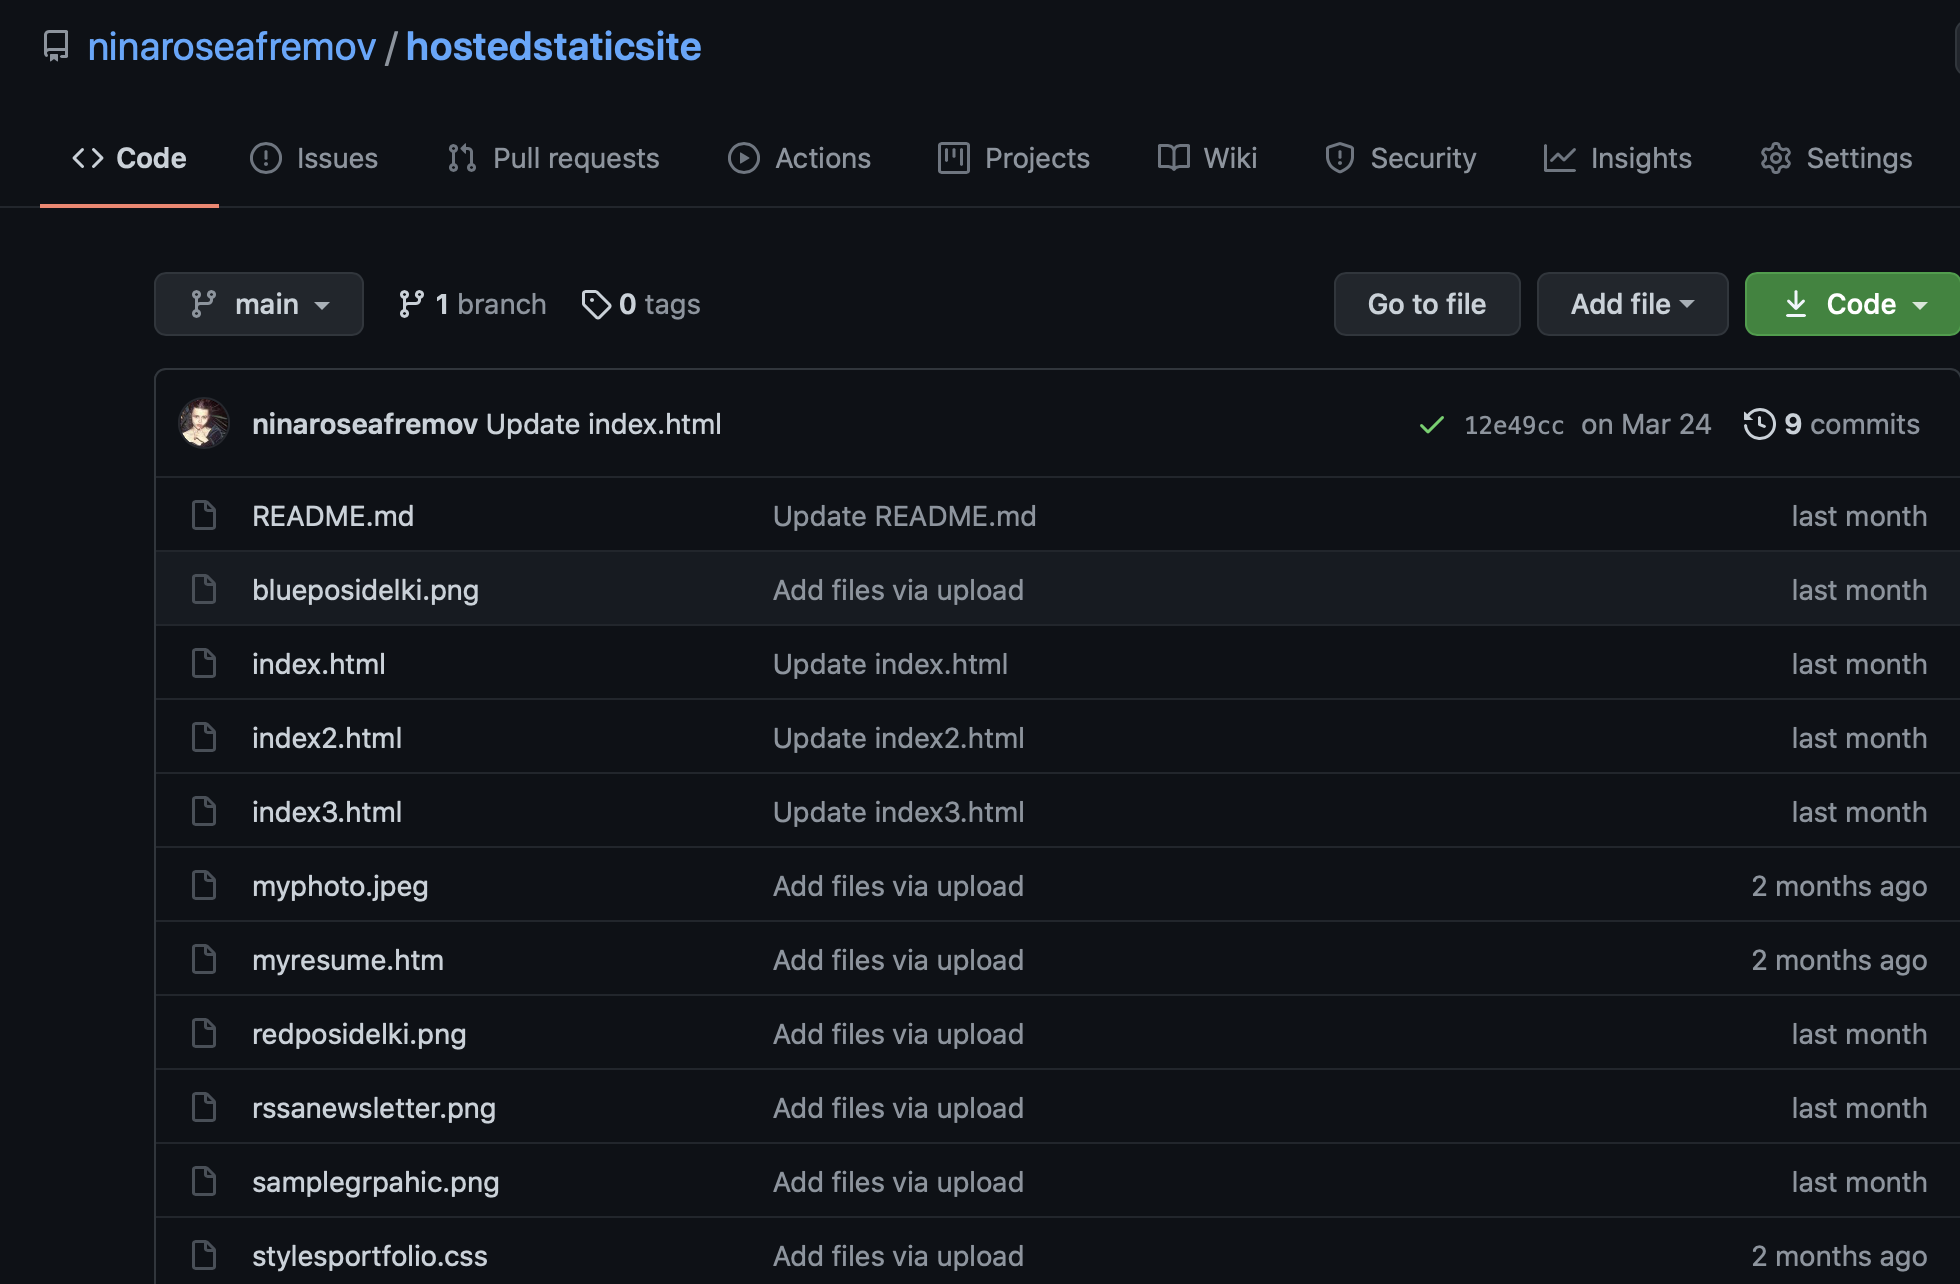Open the Security tab
The height and width of the screenshot is (1284, 1960).
pos(1399,158)
